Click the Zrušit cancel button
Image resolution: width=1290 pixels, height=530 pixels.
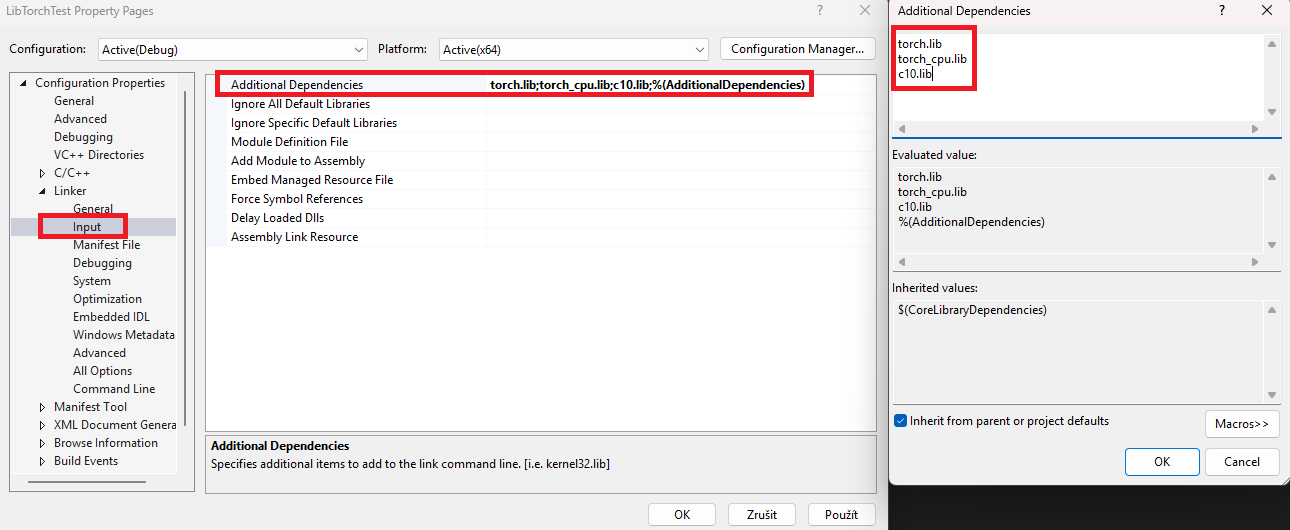point(761,515)
